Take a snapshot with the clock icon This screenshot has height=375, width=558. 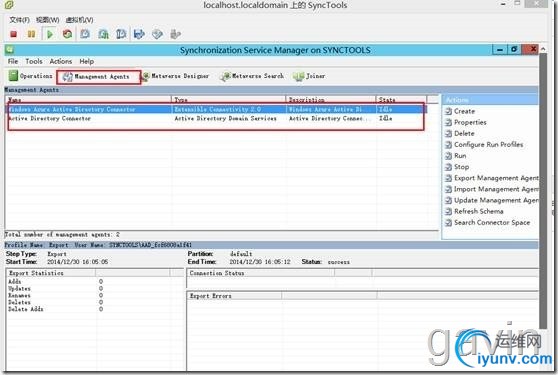tap(85, 34)
